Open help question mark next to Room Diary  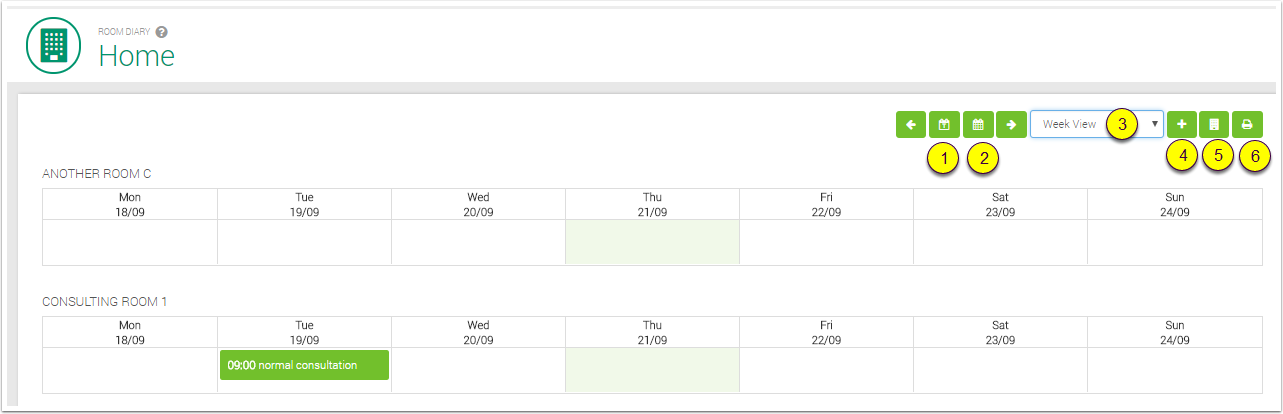click(x=162, y=32)
